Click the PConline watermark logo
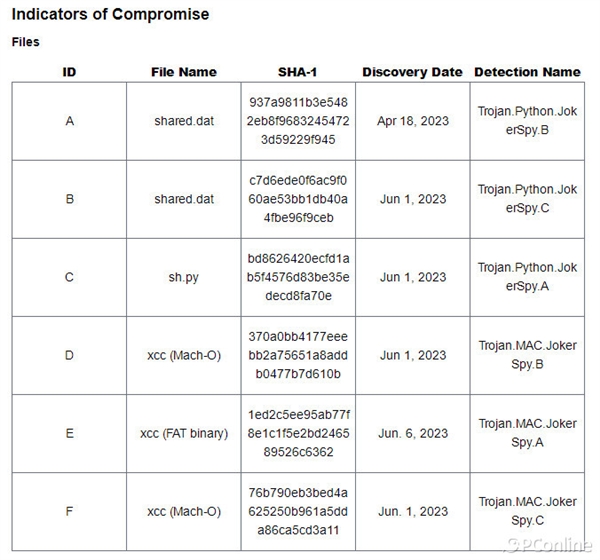This screenshot has height=560, width=600. (x=548, y=545)
